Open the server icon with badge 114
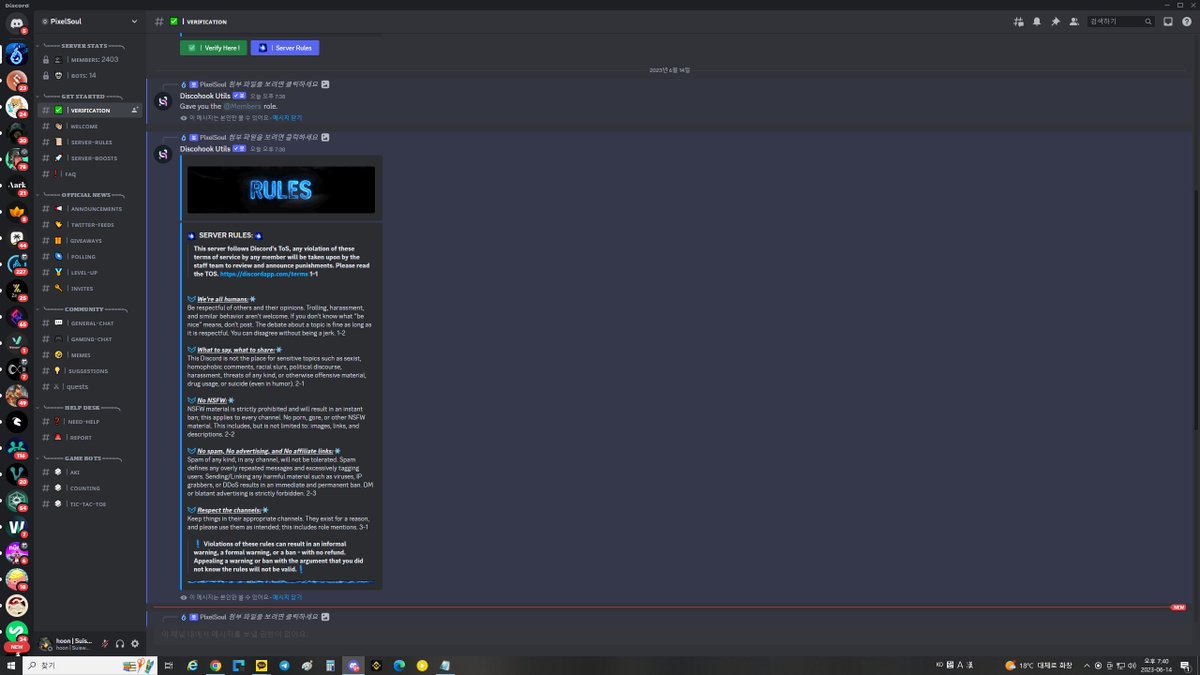This screenshot has height=675, width=1200. click(x=17, y=448)
